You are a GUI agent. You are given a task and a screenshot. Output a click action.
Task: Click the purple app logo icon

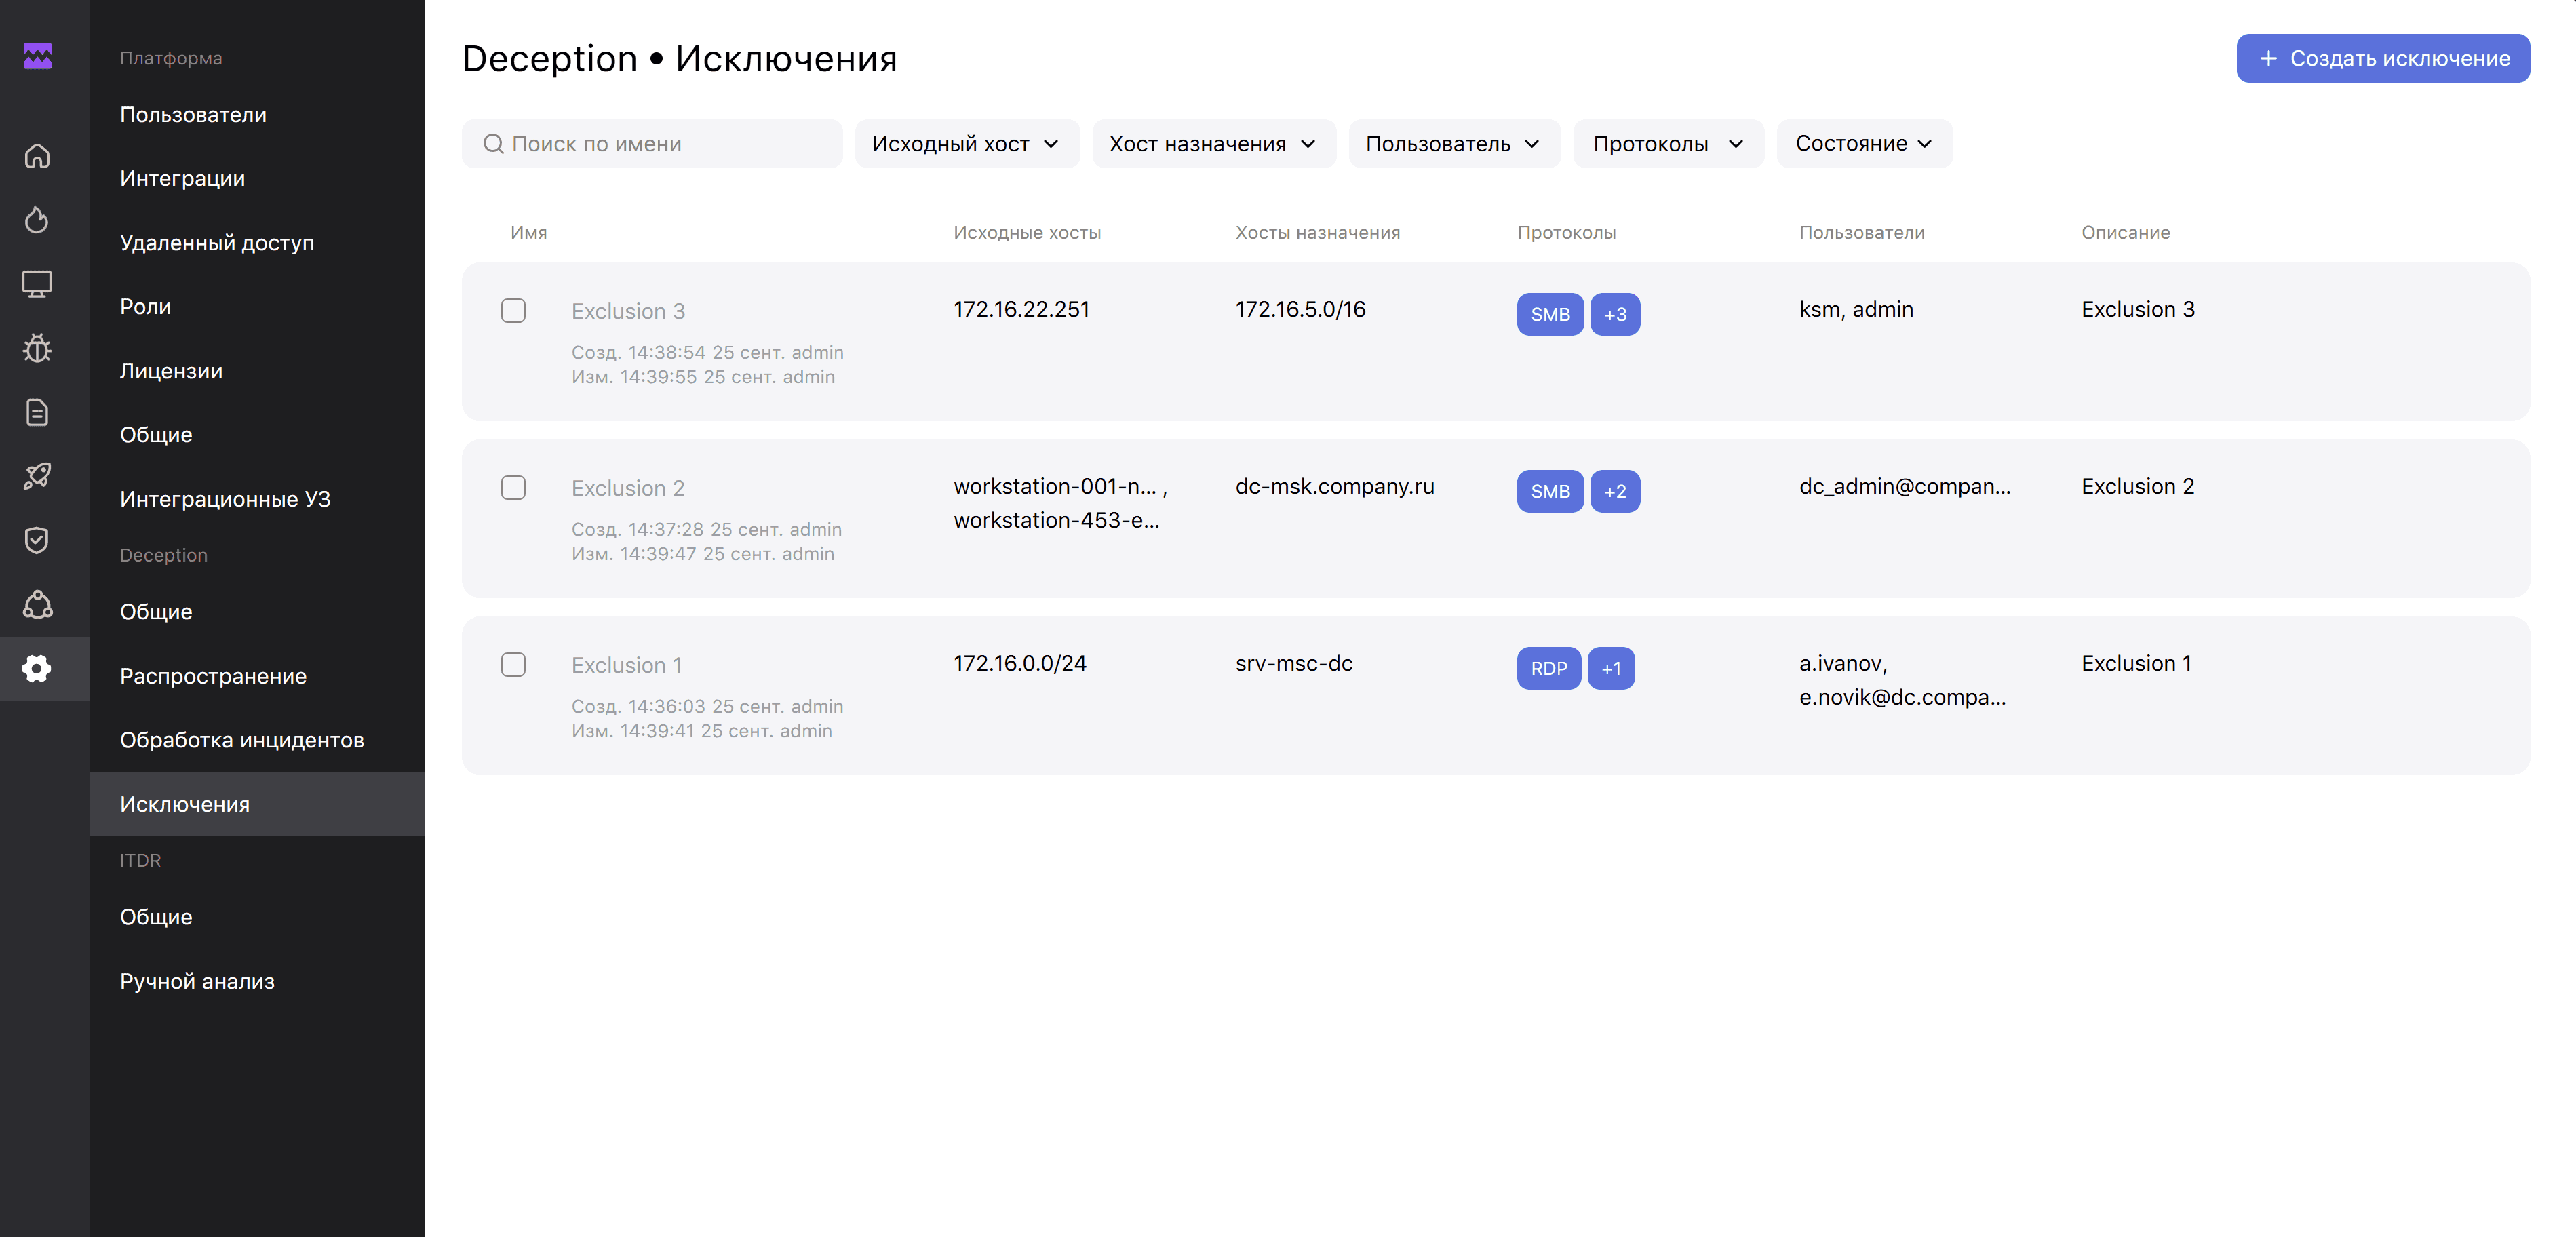37,57
